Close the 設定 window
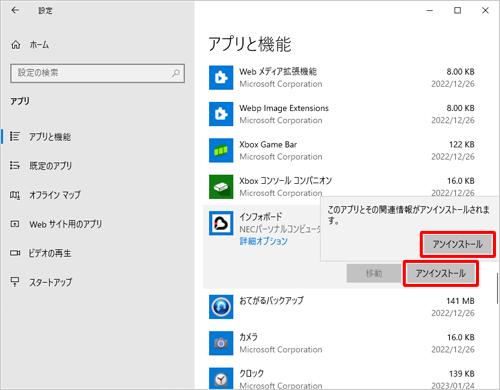This screenshot has height=390, width=500. [x=485, y=10]
